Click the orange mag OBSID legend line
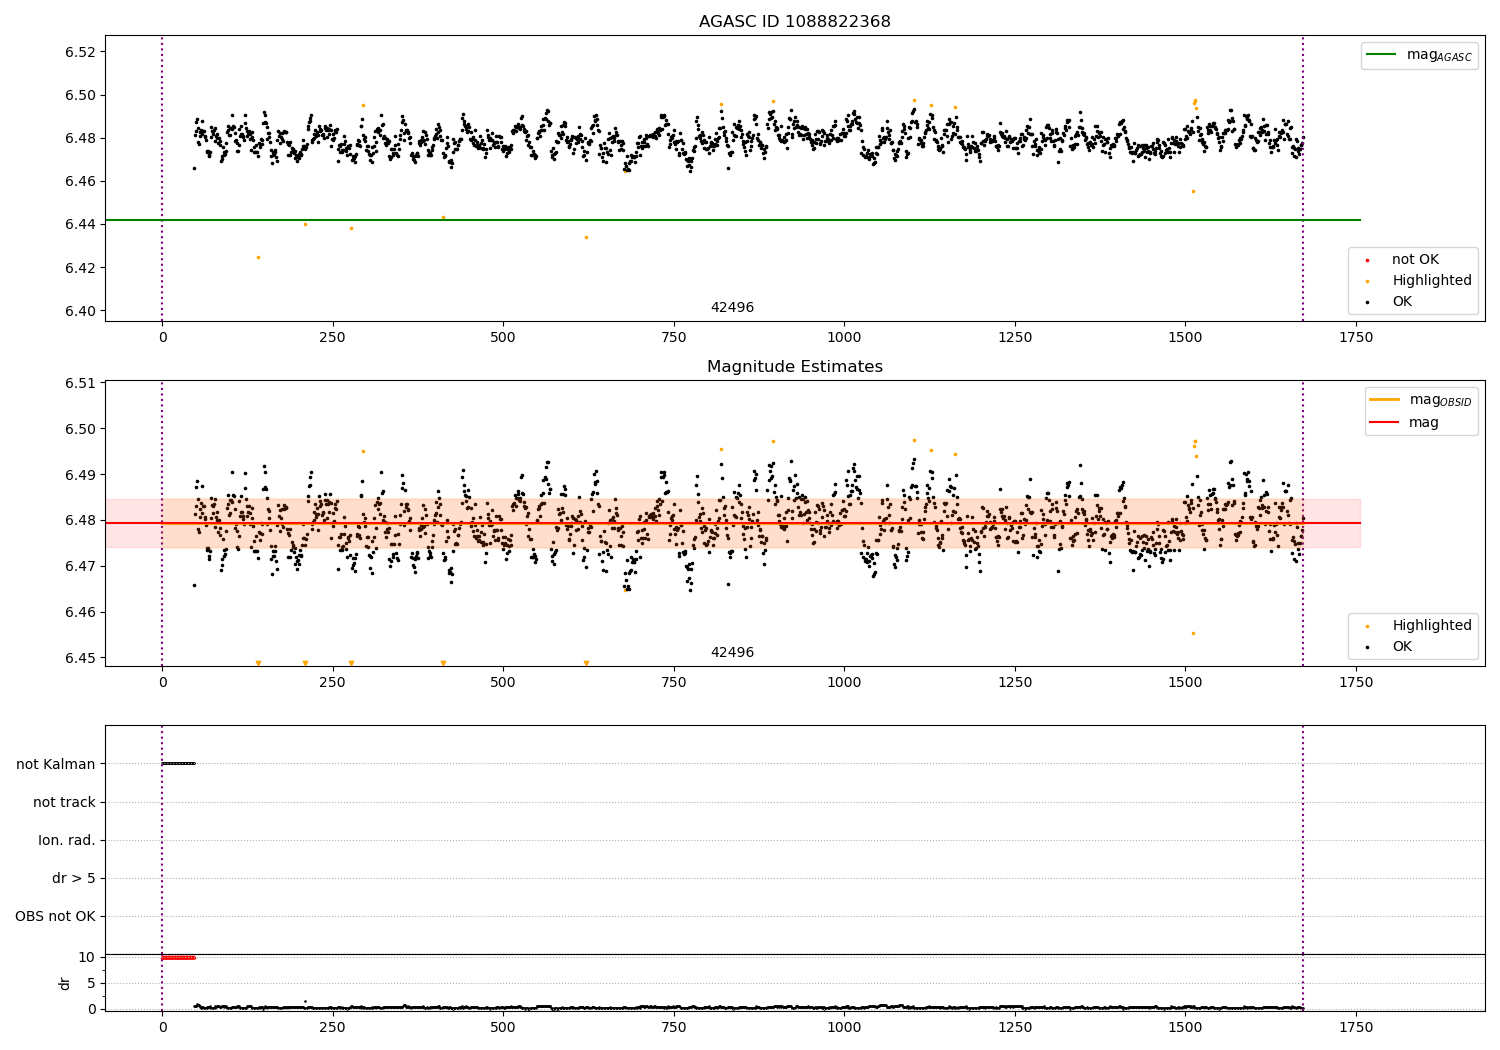This screenshot has height=1050, width=1500. tap(1385, 399)
